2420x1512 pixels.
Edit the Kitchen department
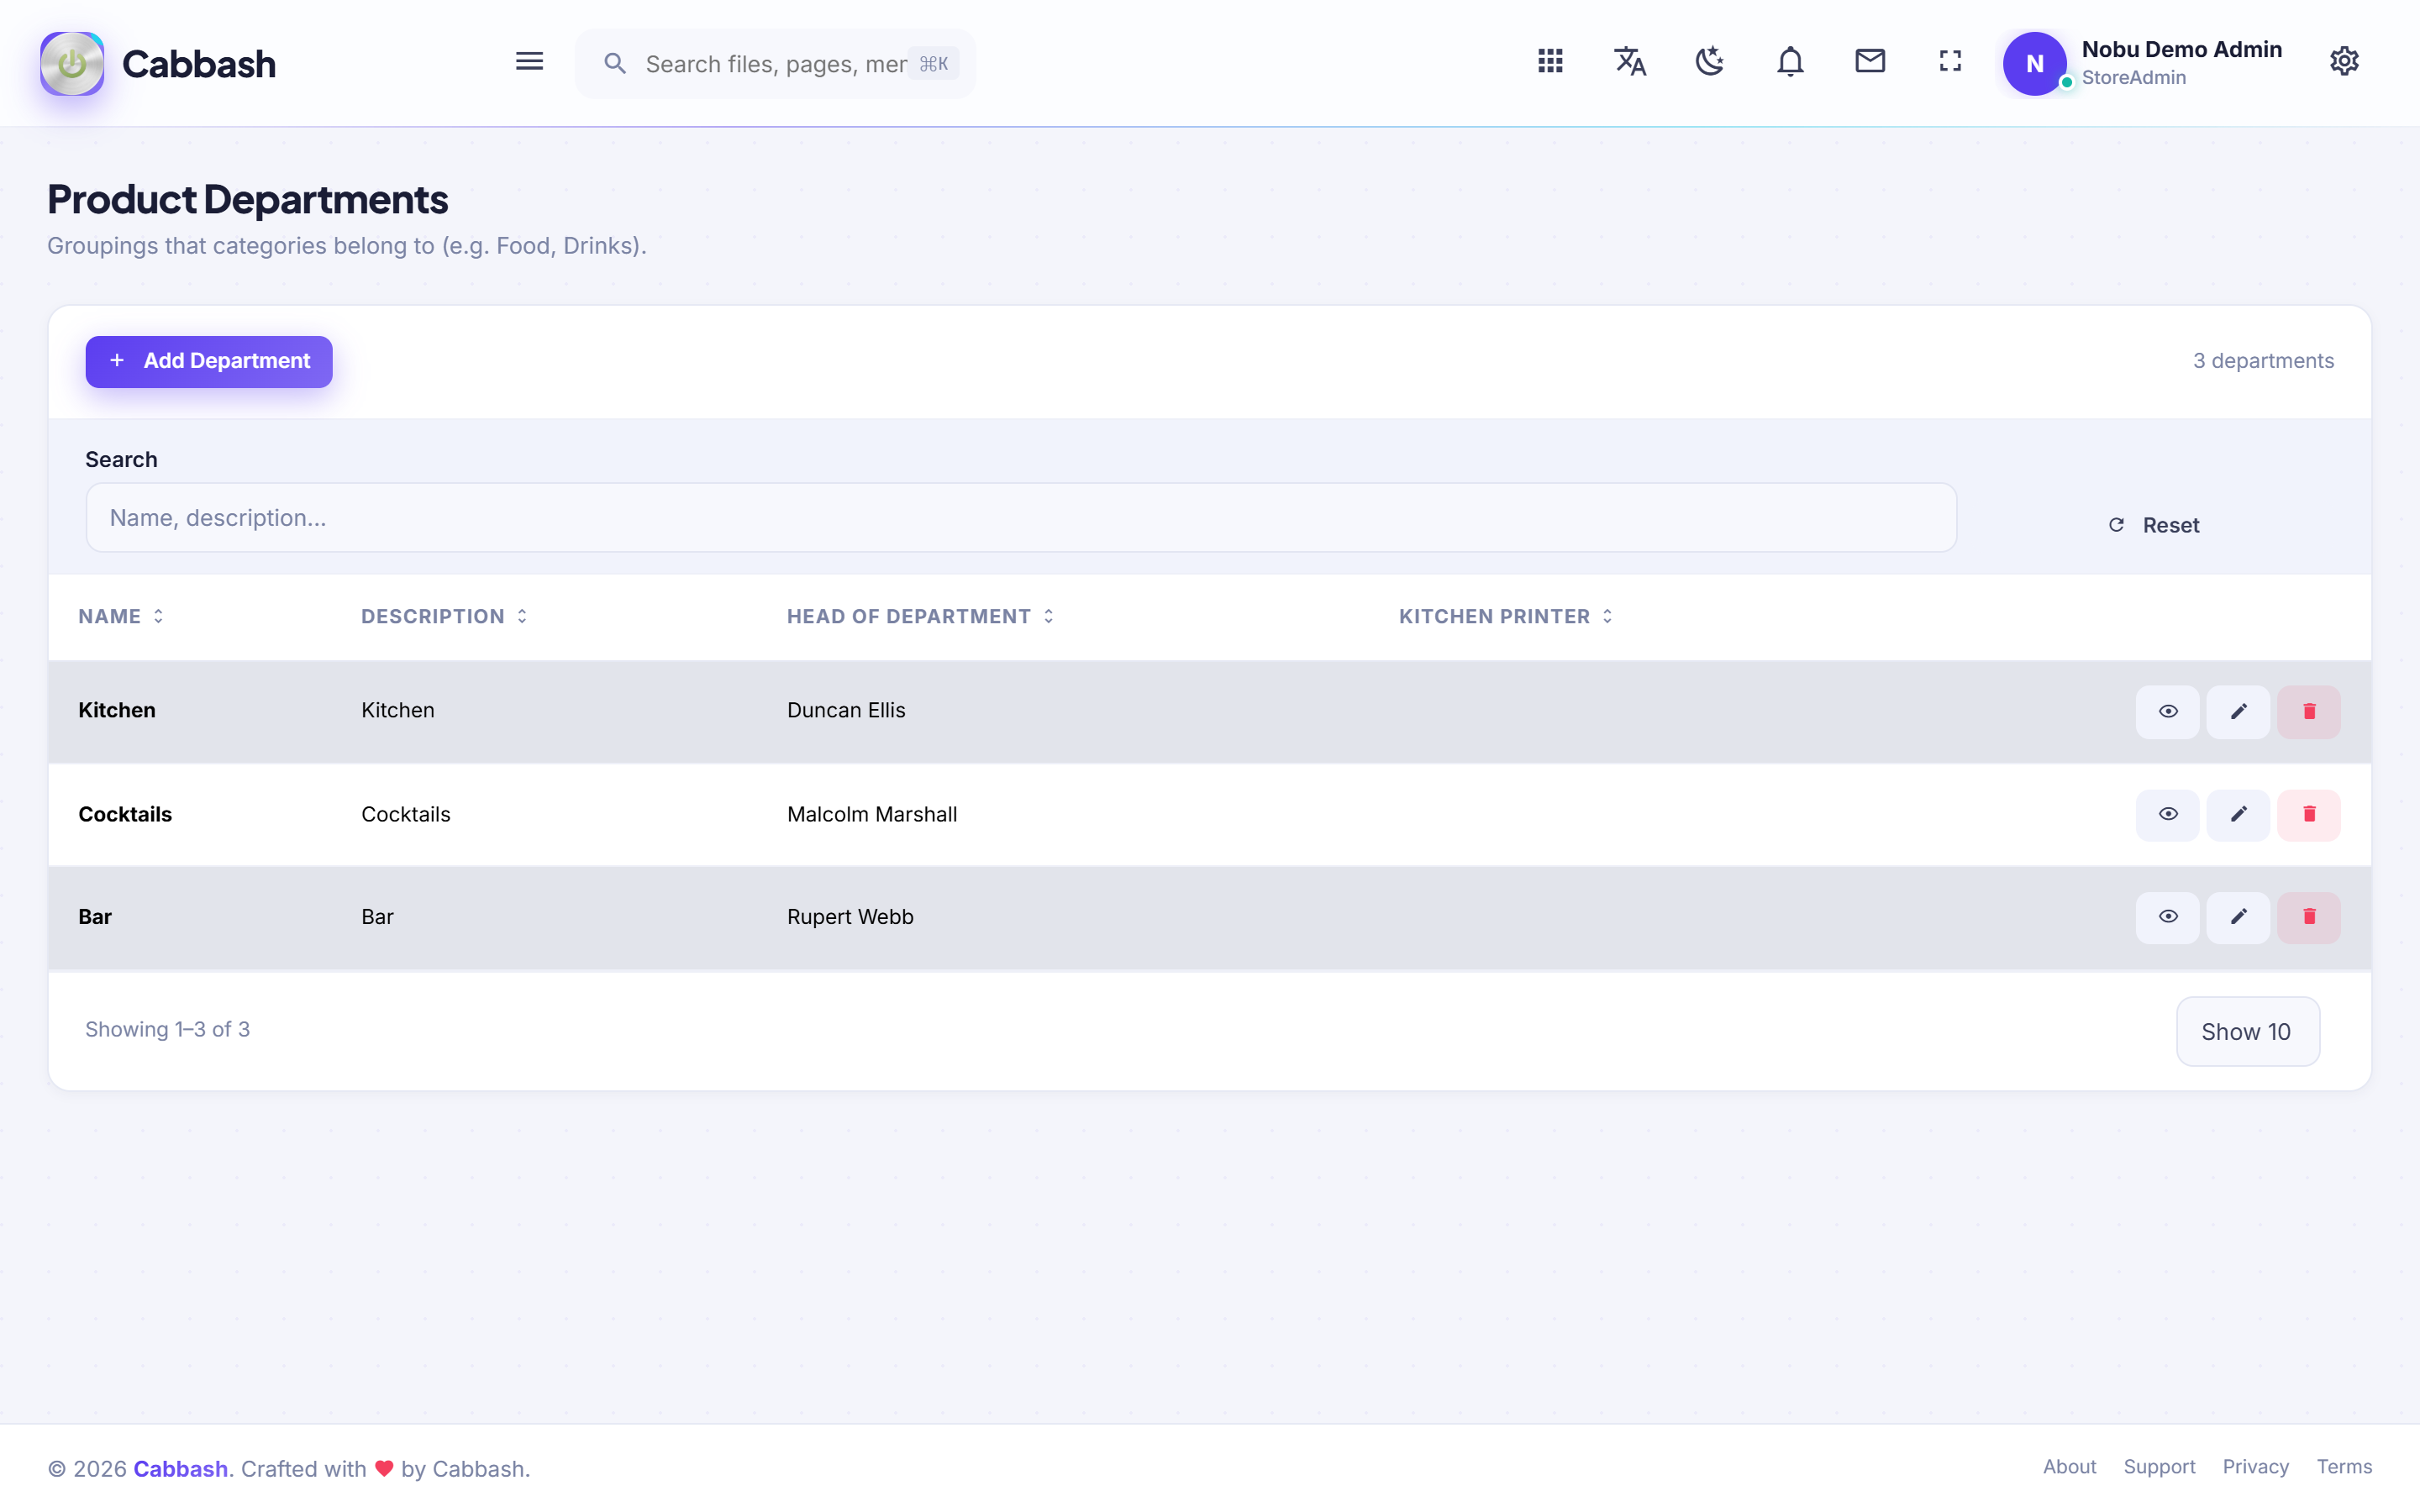click(x=2238, y=711)
